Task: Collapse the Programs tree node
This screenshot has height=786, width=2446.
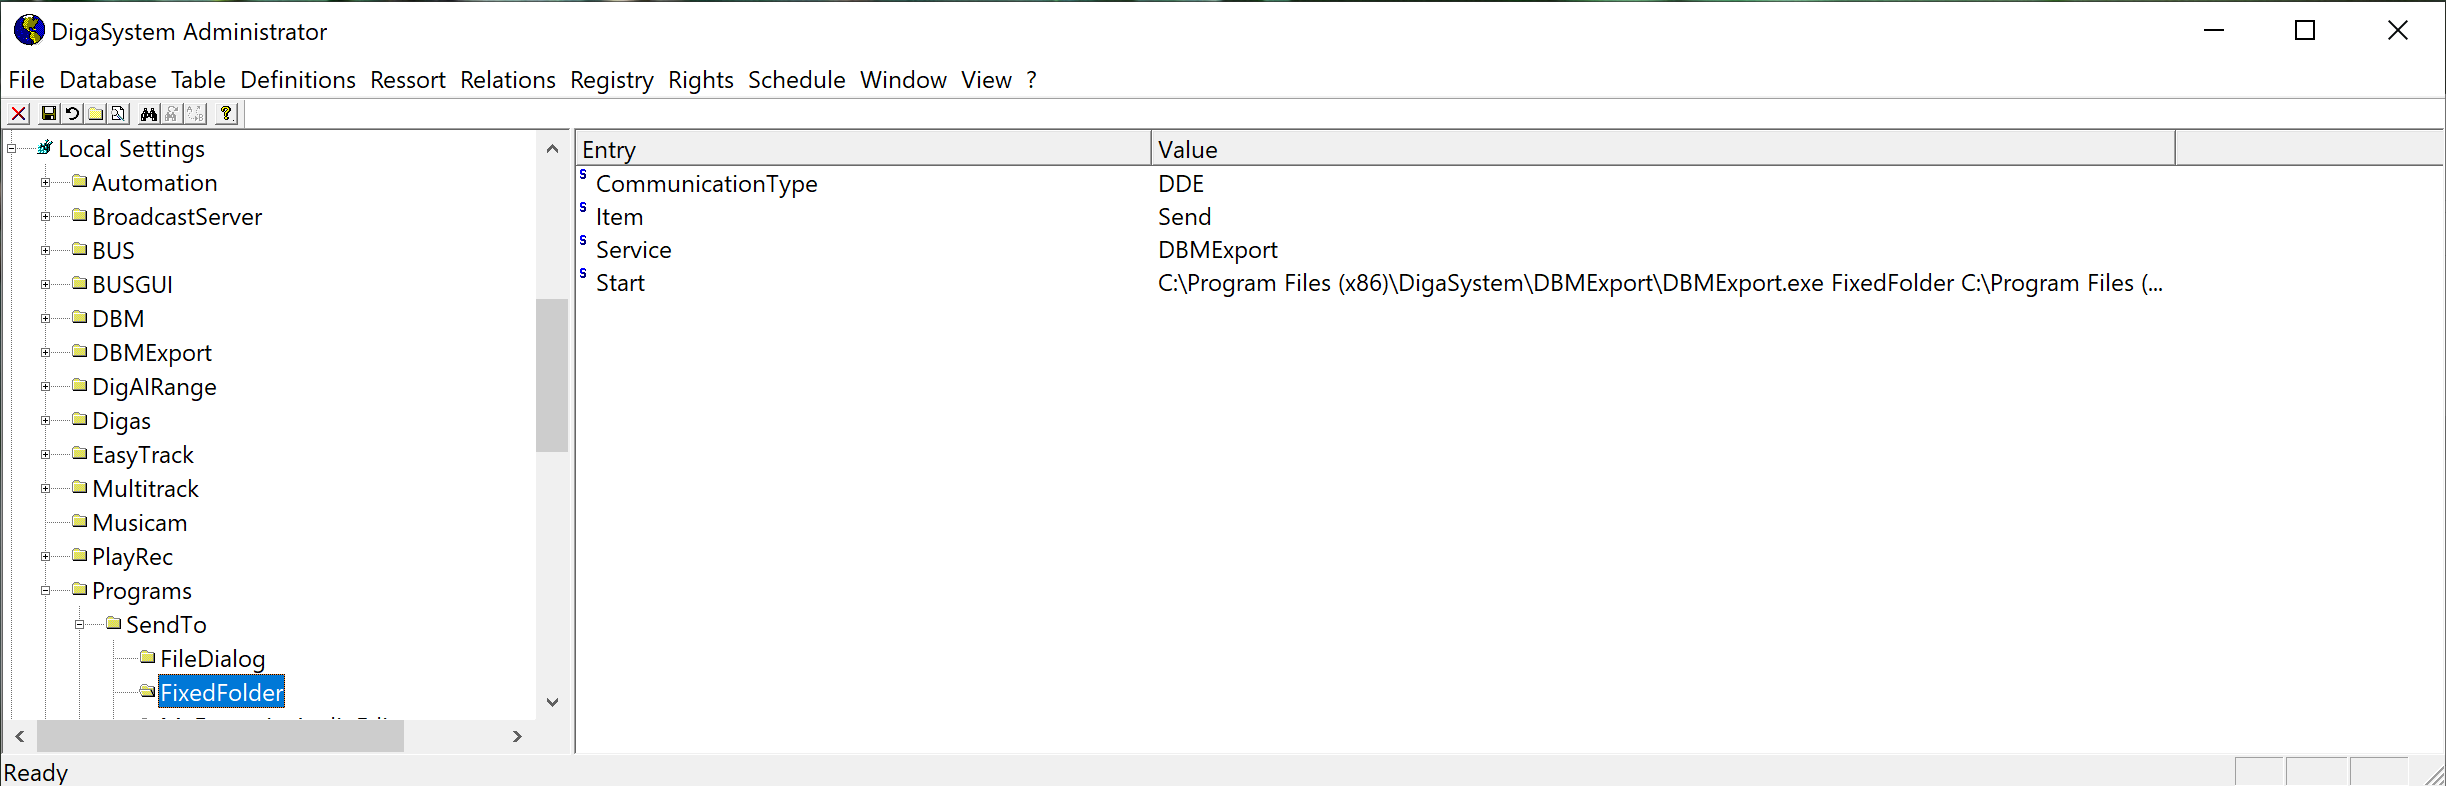Action: point(45,591)
